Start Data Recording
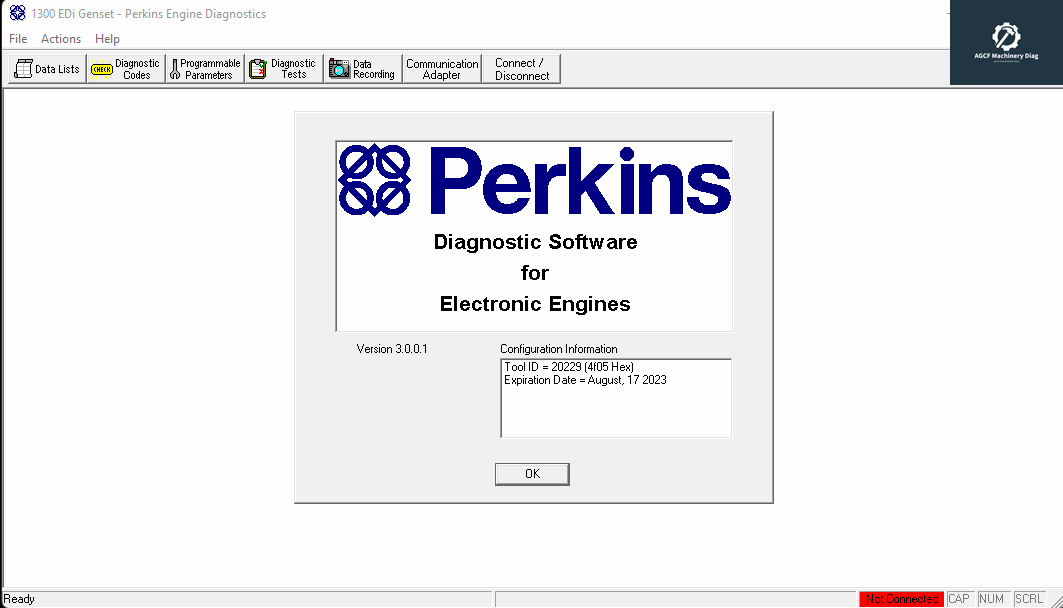The width and height of the screenshot is (1063, 608). tap(362, 68)
